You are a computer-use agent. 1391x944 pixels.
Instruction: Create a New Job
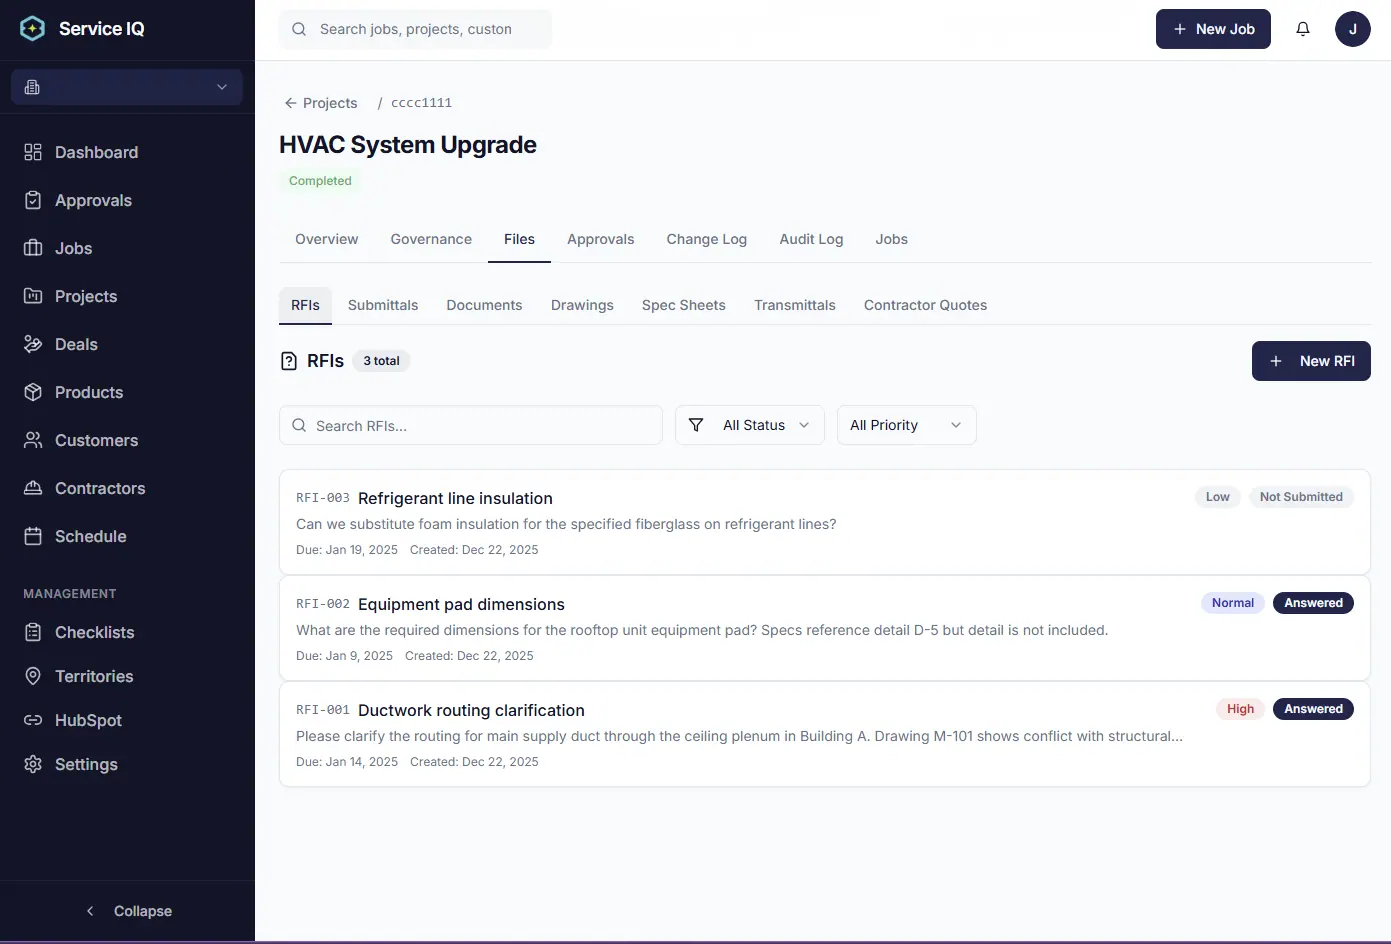tap(1213, 29)
